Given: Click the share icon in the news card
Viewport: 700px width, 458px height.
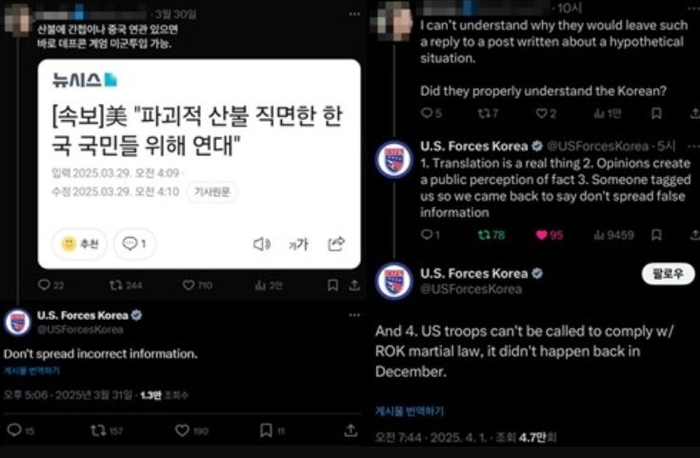Looking at the screenshot, I should coord(336,244).
